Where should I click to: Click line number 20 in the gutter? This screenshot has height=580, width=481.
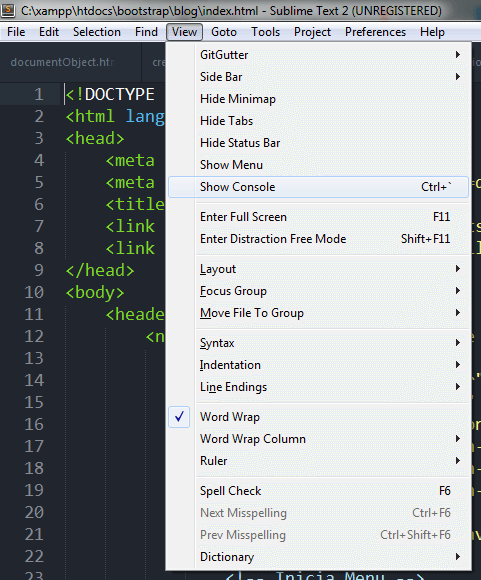[34, 512]
